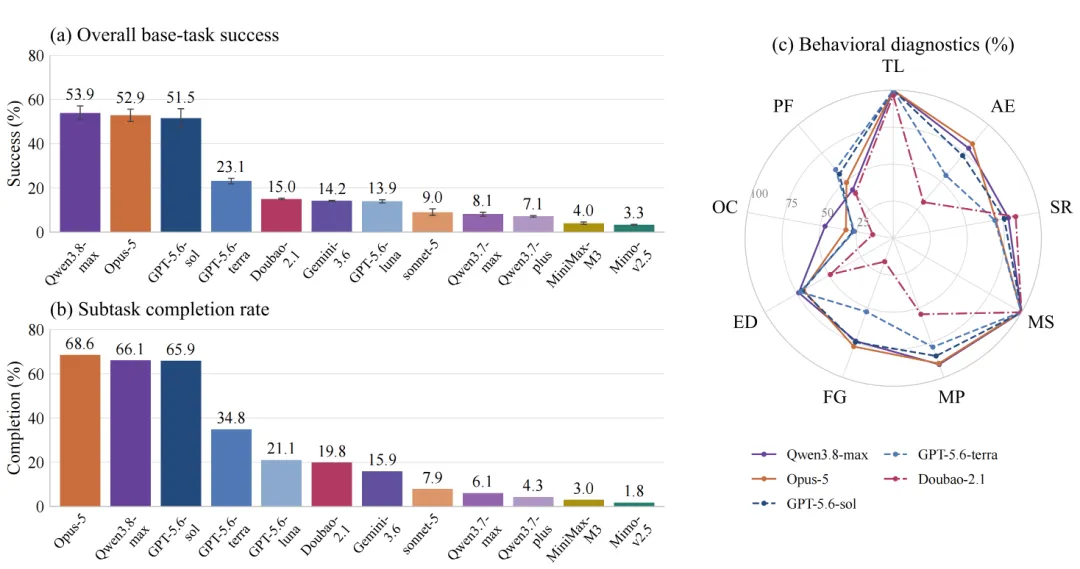The height and width of the screenshot is (569, 1080).
Task: Click the Opus-5 legend line marker
Action: click(x=764, y=479)
